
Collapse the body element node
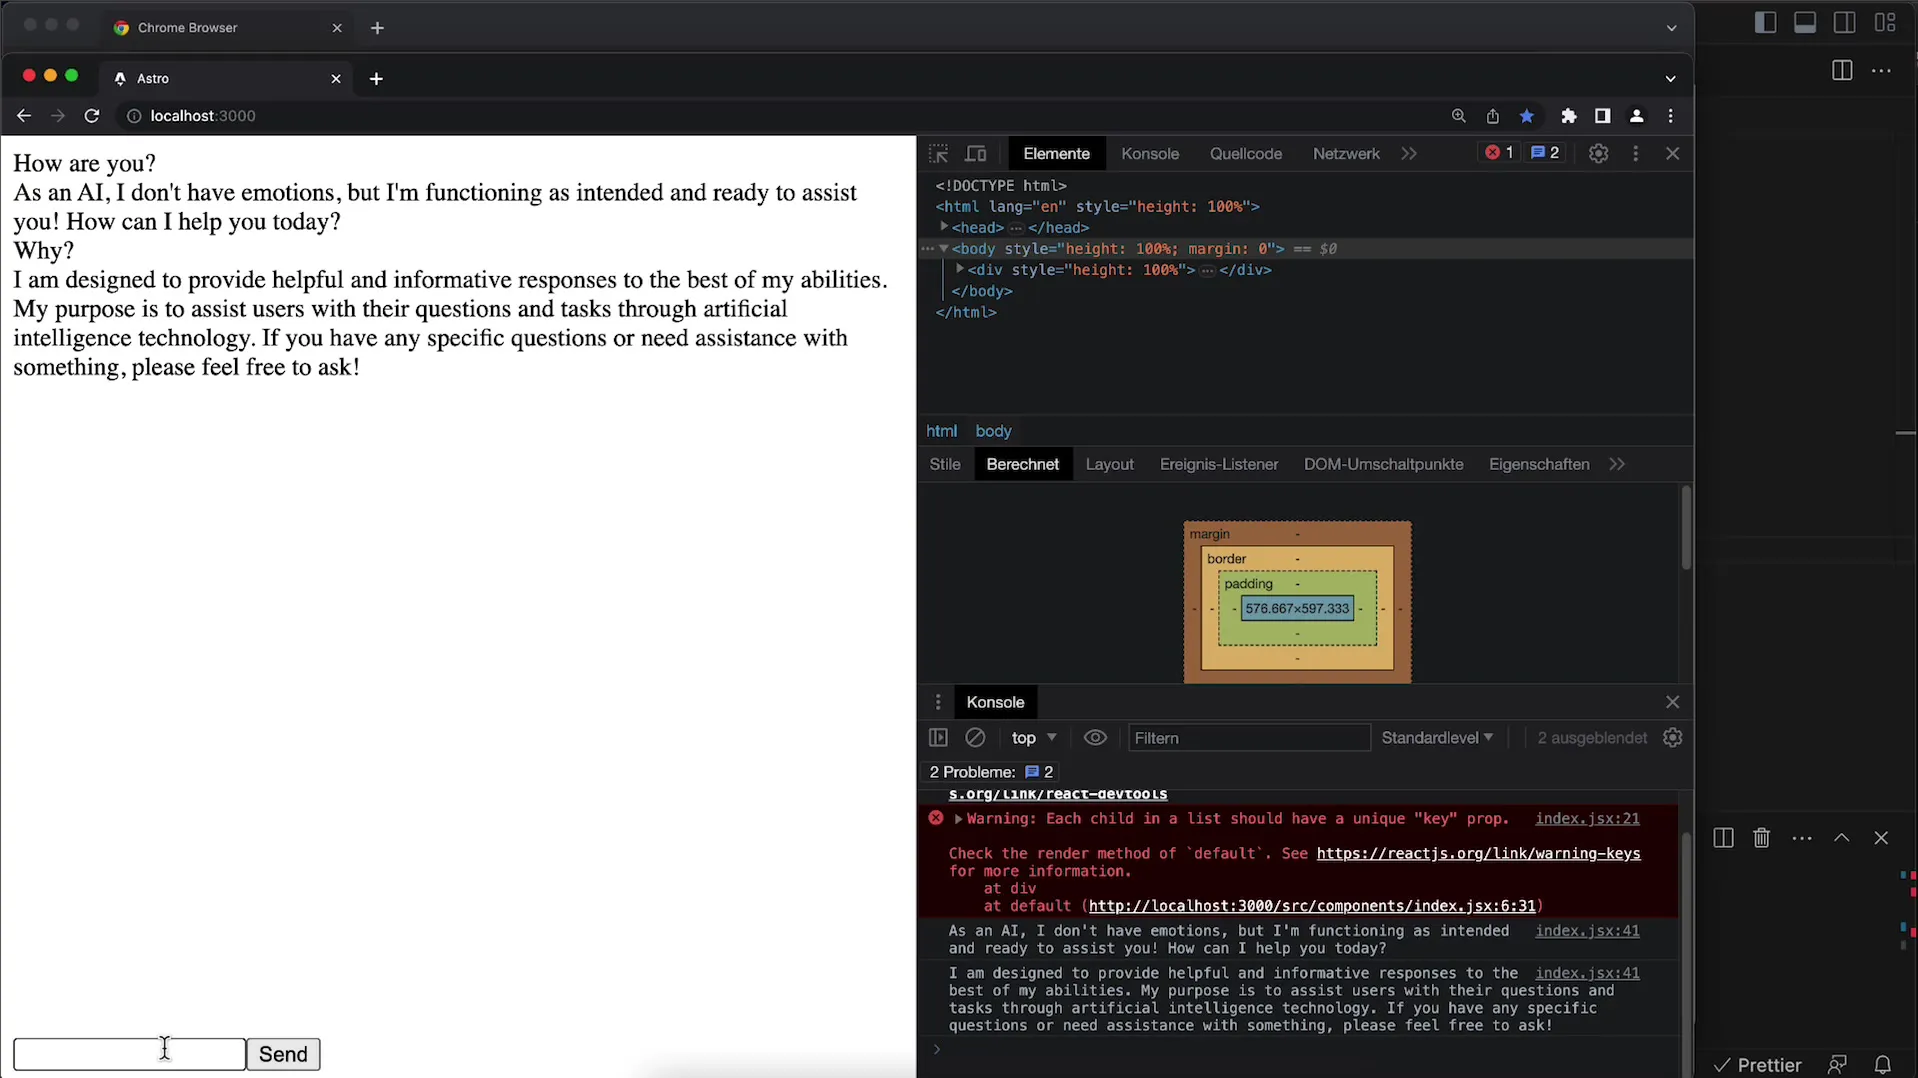tap(943, 248)
